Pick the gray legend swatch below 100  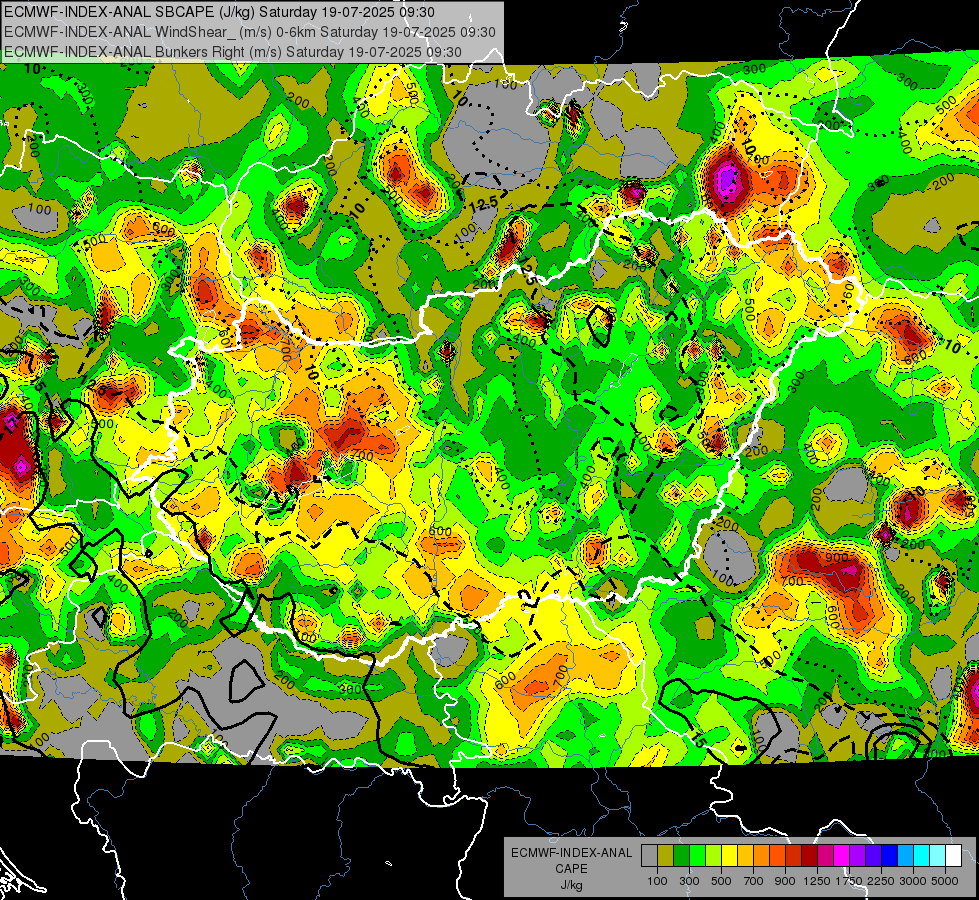point(649,856)
